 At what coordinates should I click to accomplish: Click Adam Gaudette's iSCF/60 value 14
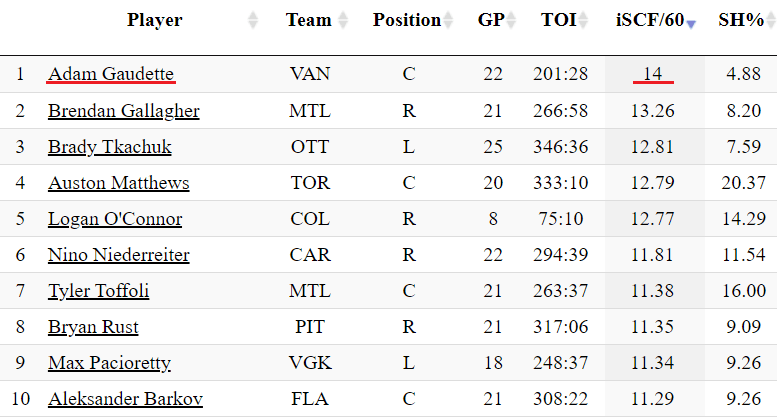click(654, 74)
